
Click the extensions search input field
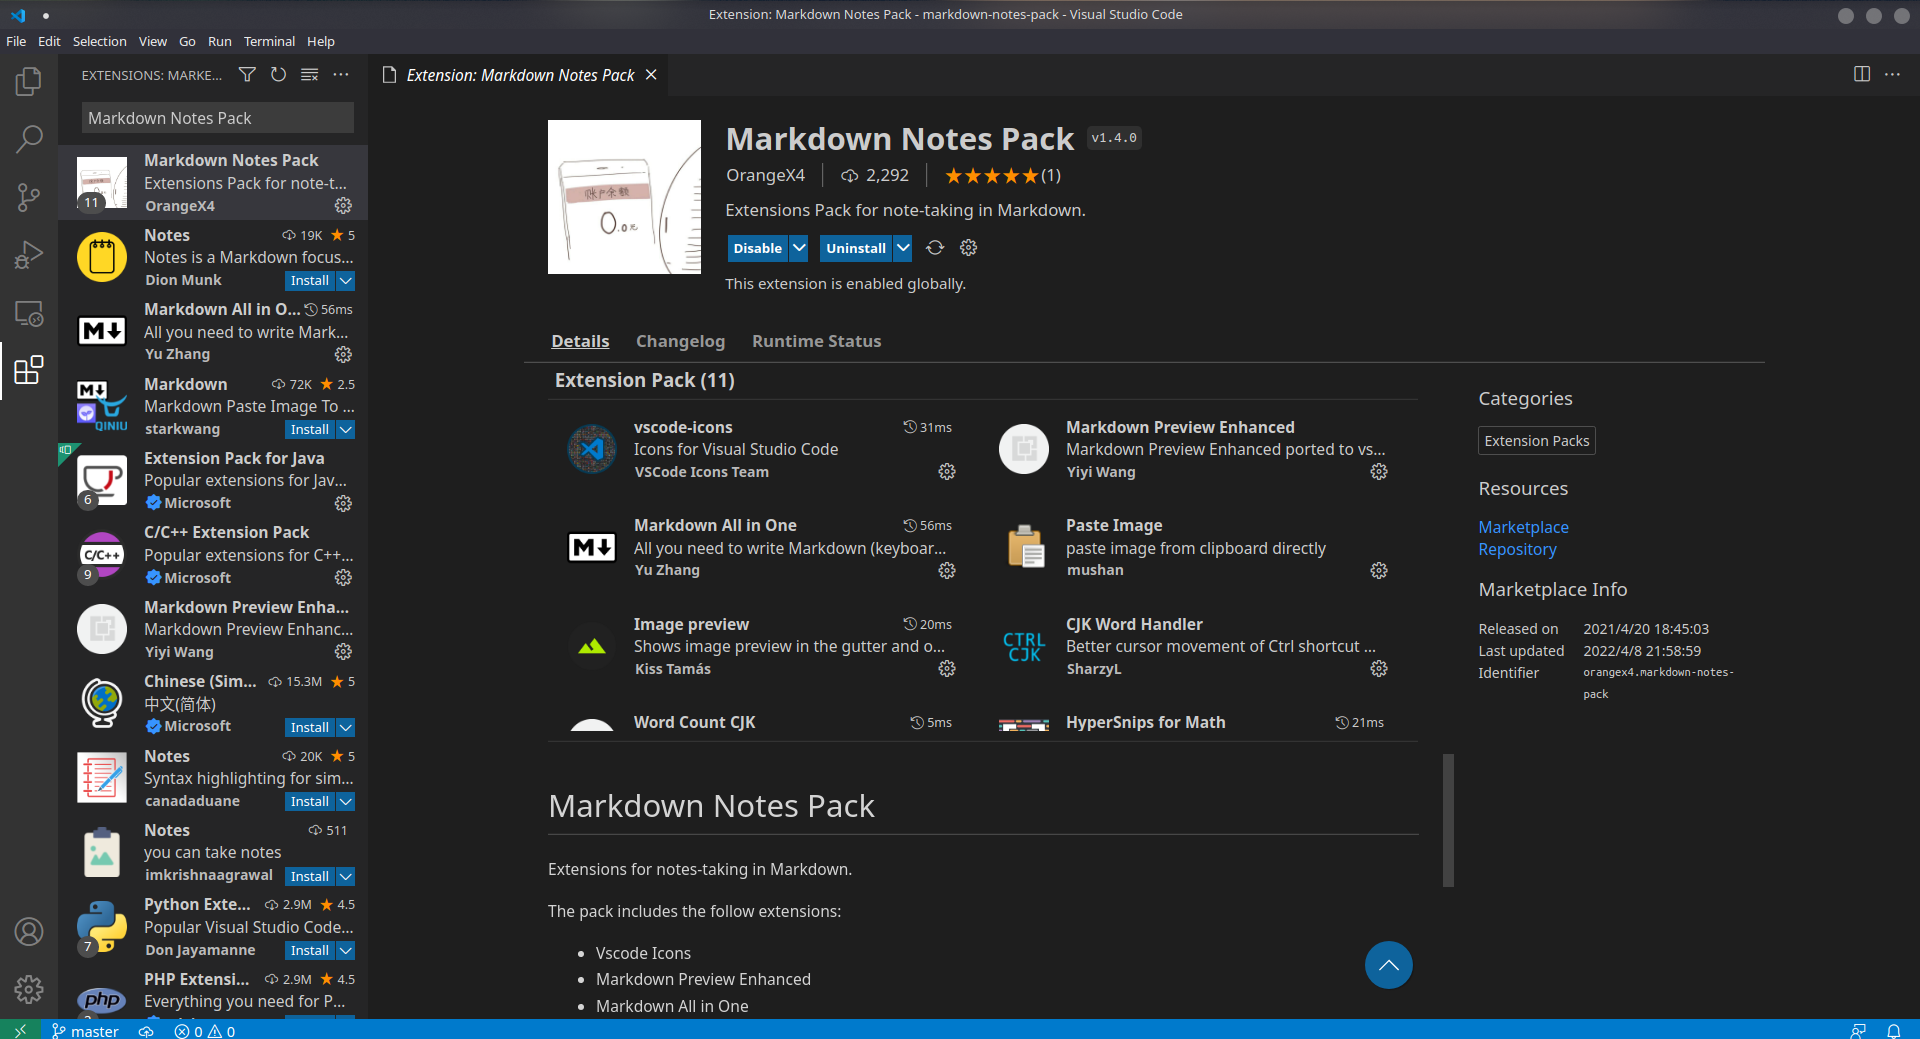(218, 118)
